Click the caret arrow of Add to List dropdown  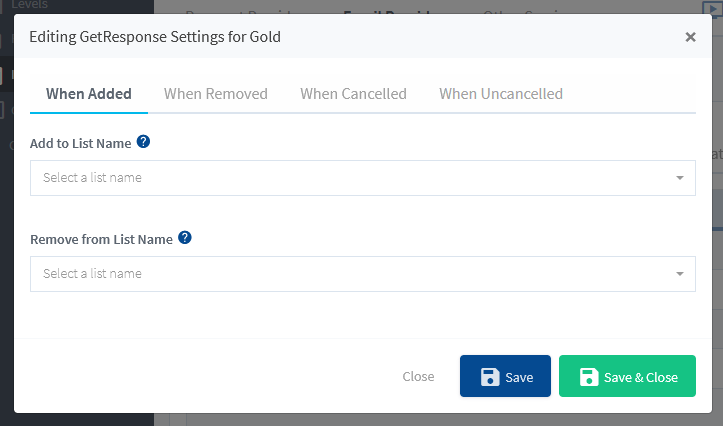coord(680,178)
